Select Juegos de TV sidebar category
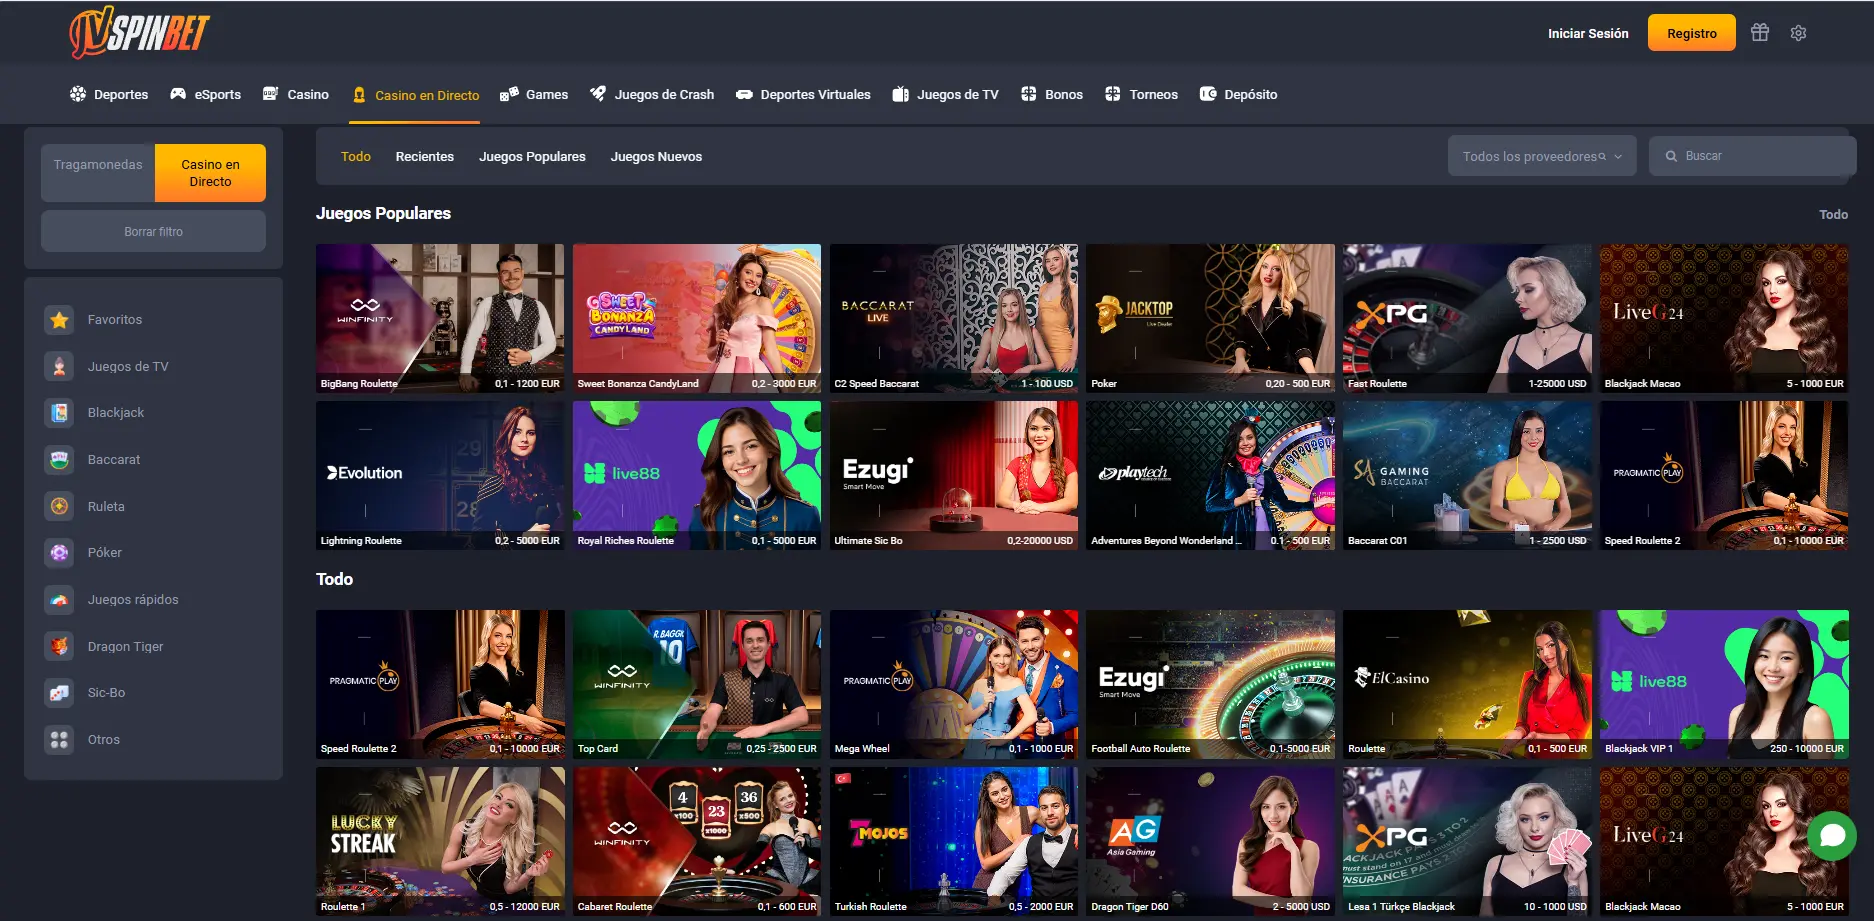1874x921 pixels. (128, 367)
